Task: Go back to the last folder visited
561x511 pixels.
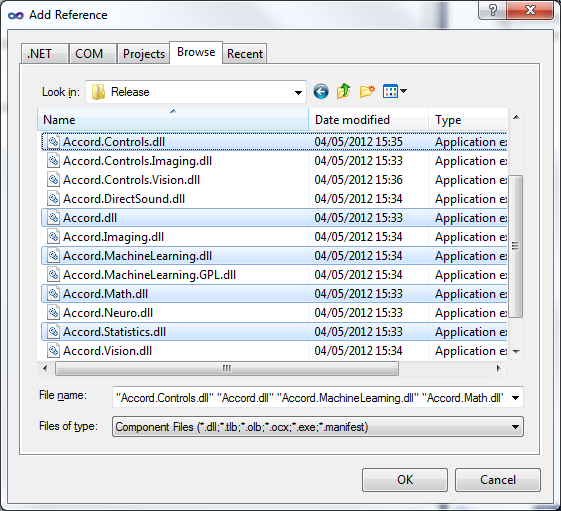Action: (321, 92)
